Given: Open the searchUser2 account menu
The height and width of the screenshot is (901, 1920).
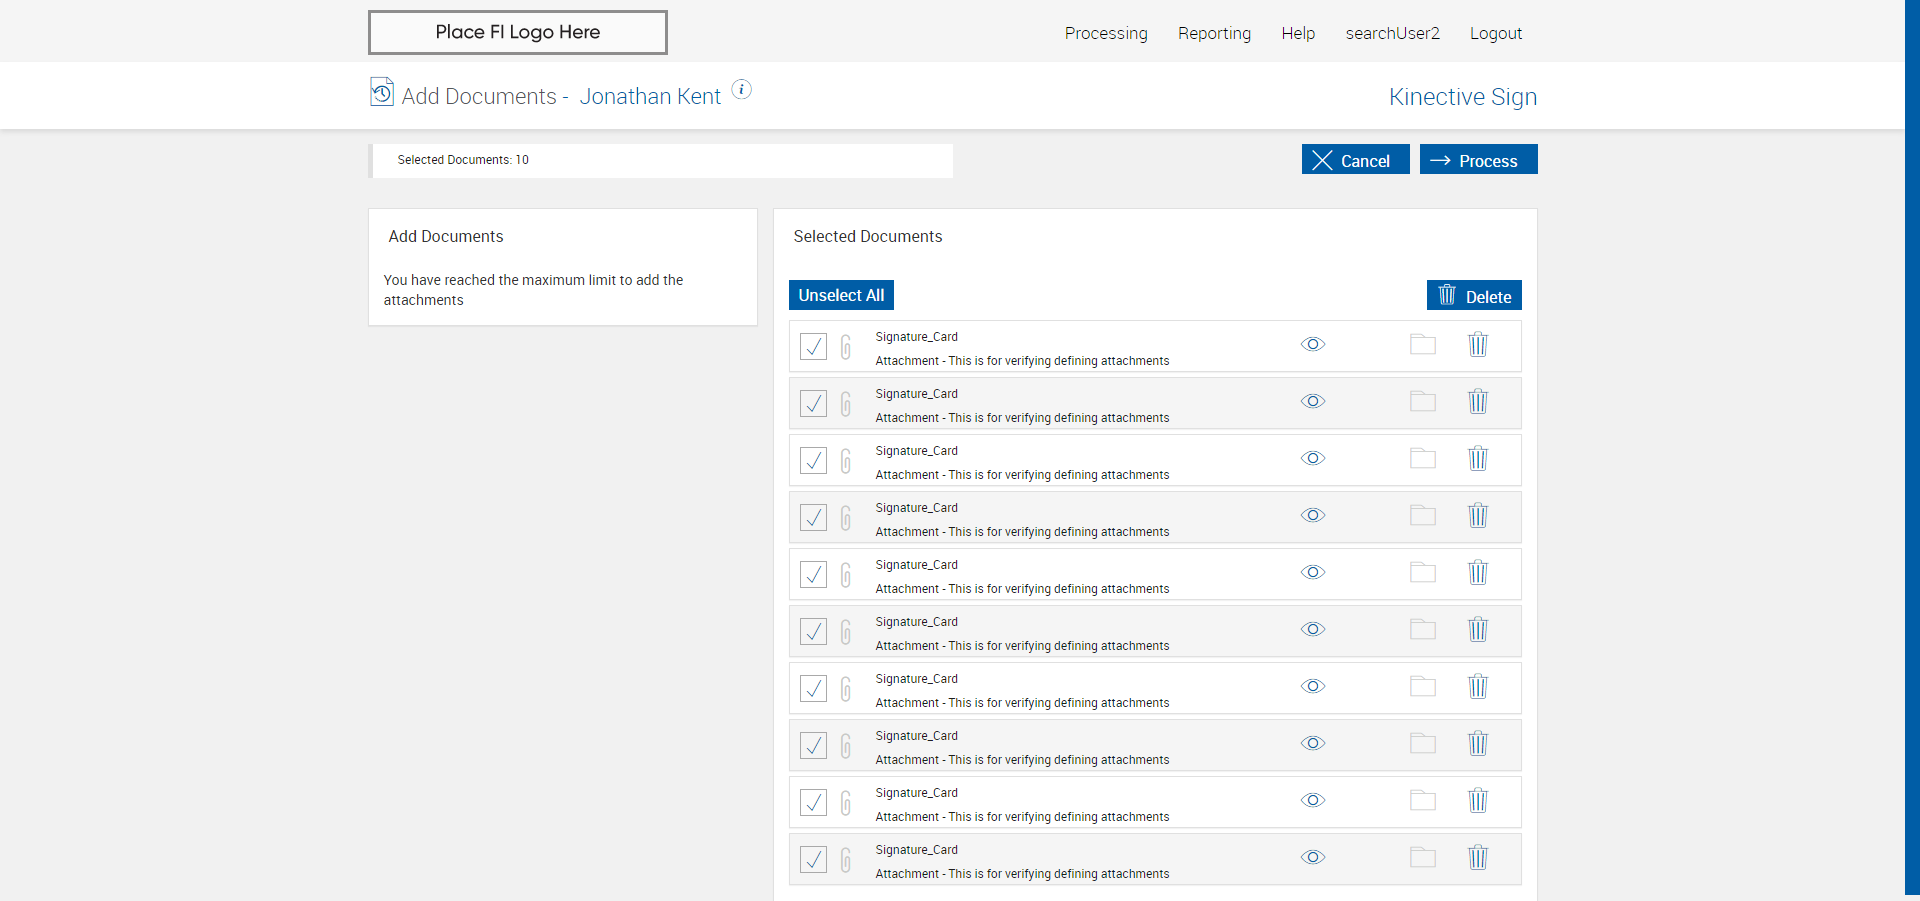Looking at the screenshot, I should pyautogui.click(x=1392, y=33).
